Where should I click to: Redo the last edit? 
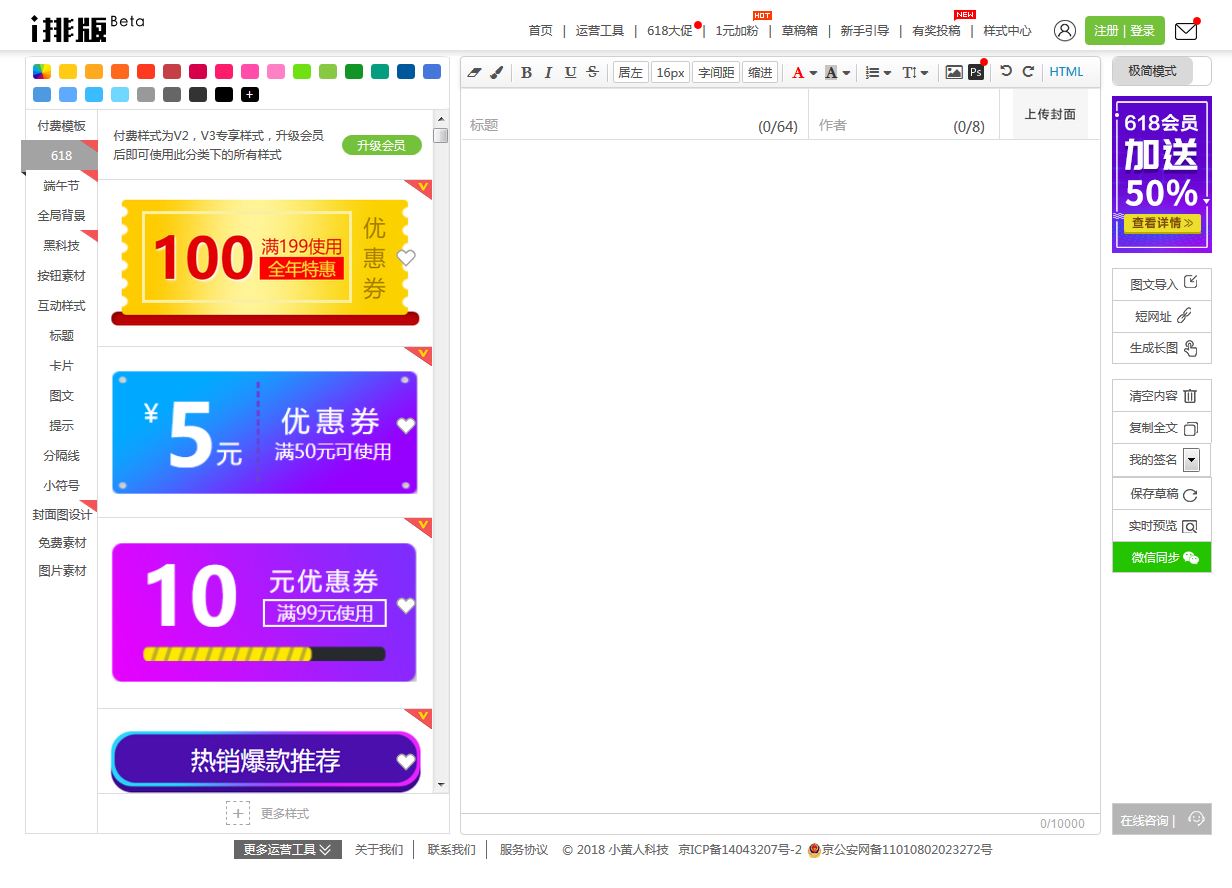point(1028,72)
